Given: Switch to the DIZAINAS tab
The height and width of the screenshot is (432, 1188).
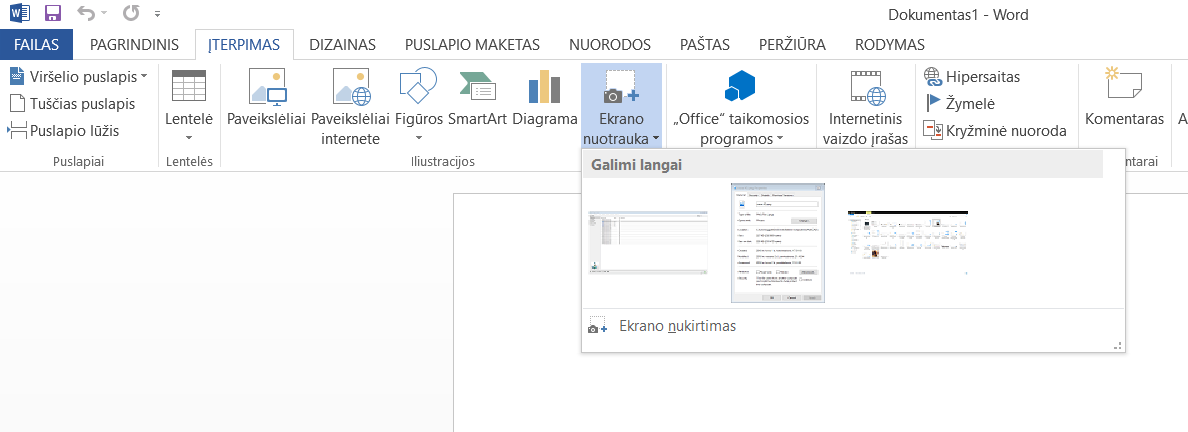Looking at the screenshot, I should [342, 45].
